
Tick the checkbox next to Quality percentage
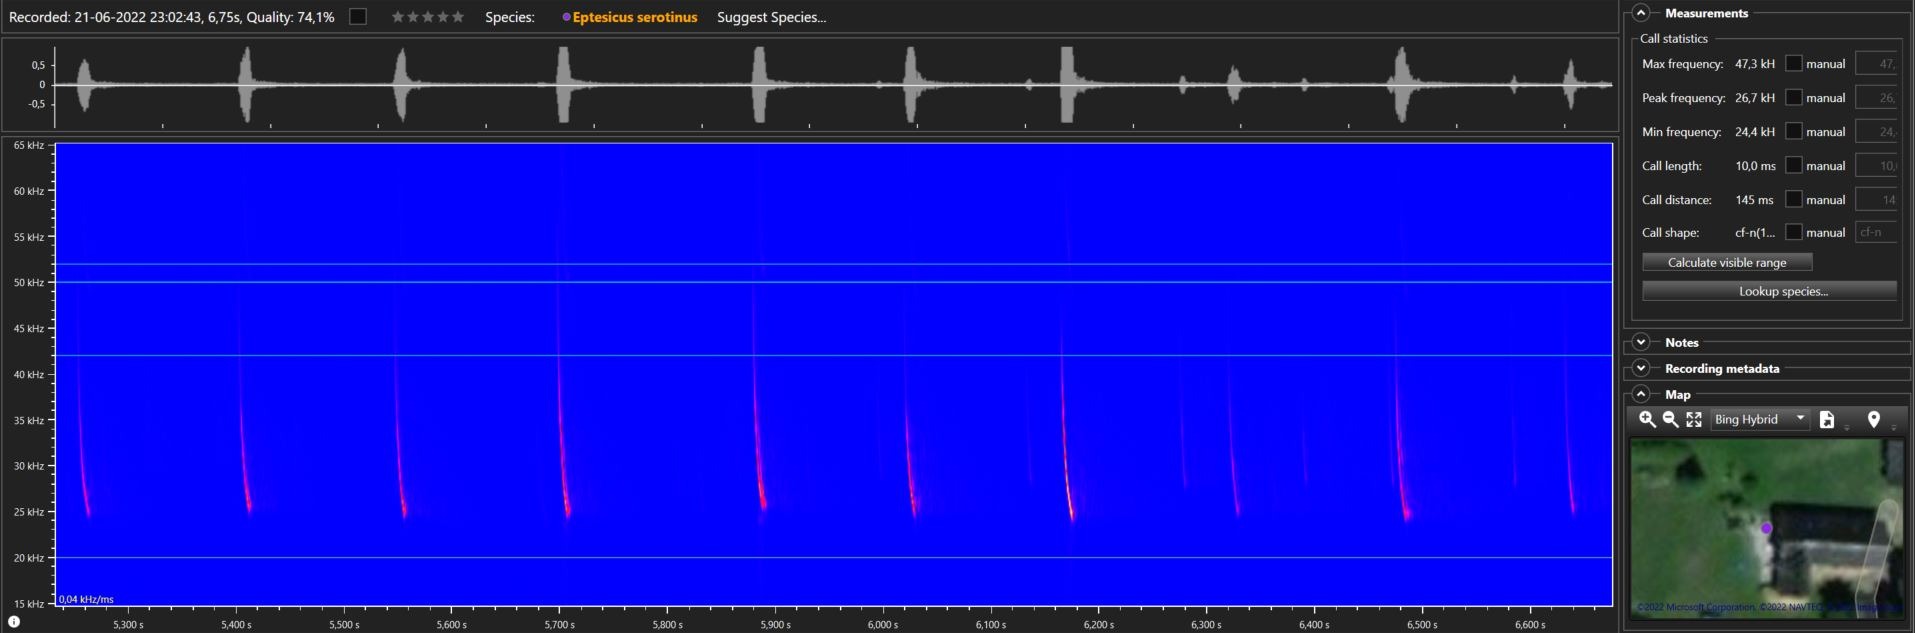[x=358, y=17]
